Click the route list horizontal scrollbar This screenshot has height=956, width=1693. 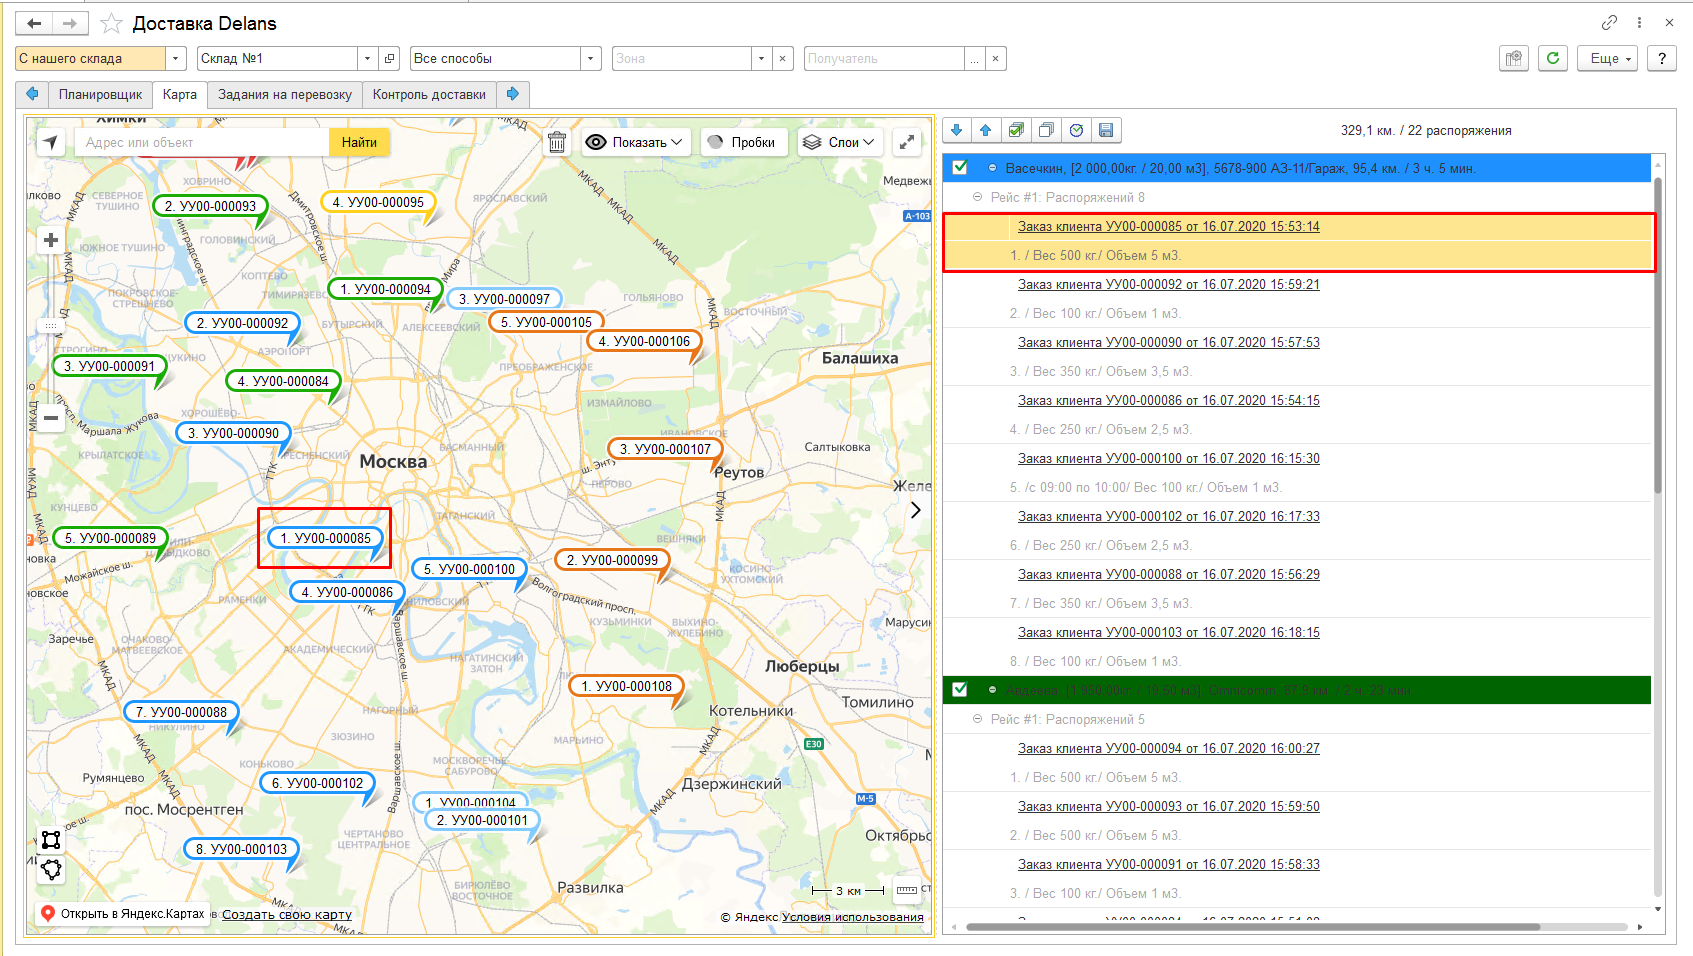point(1253,927)
